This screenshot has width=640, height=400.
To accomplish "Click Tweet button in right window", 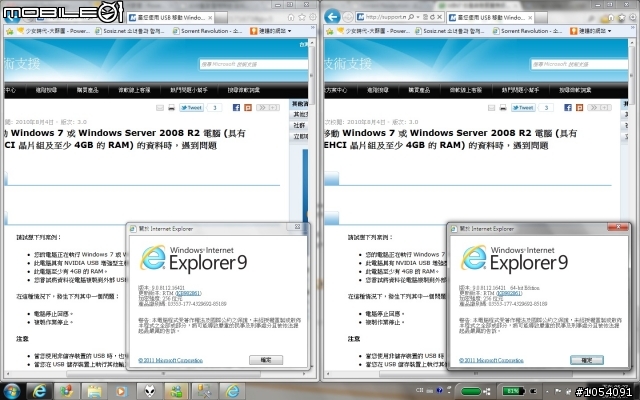I will (523, 108).
